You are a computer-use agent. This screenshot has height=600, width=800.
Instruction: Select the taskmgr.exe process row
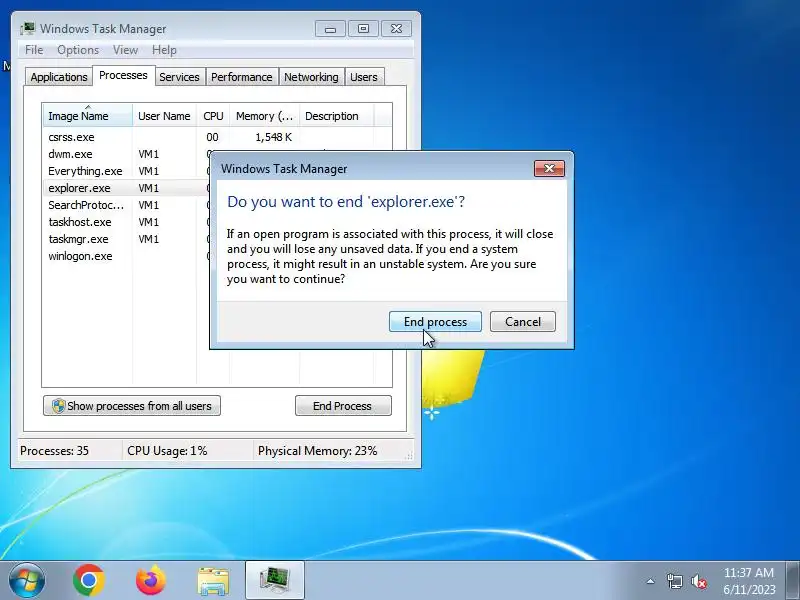[x=126, y=239]
